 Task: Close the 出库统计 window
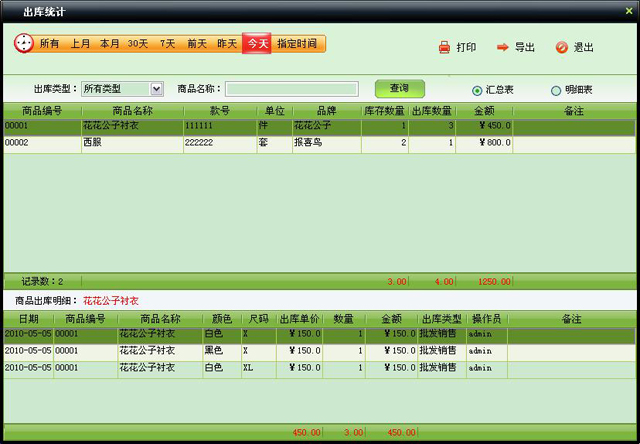coord(627,10)
